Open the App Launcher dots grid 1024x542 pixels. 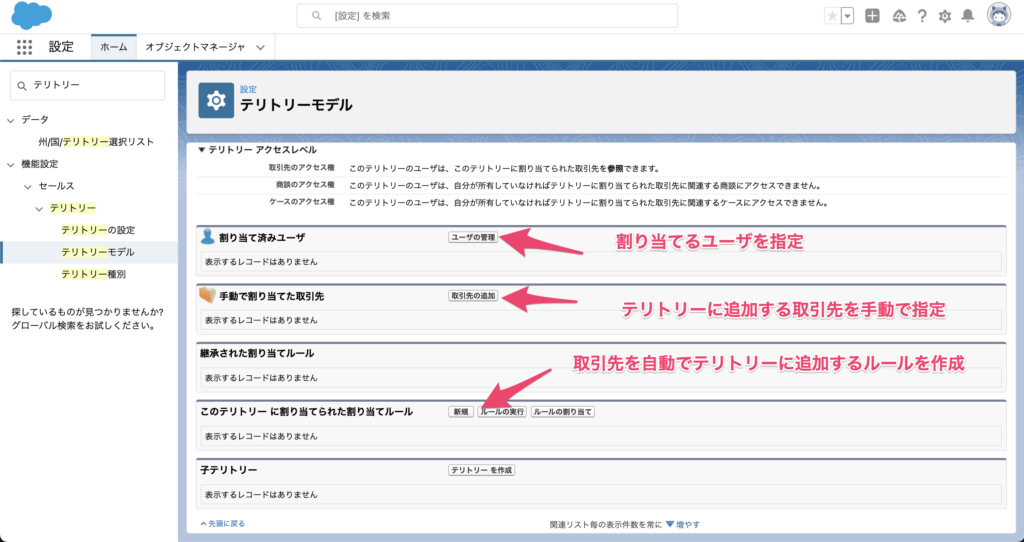[24, 47]
